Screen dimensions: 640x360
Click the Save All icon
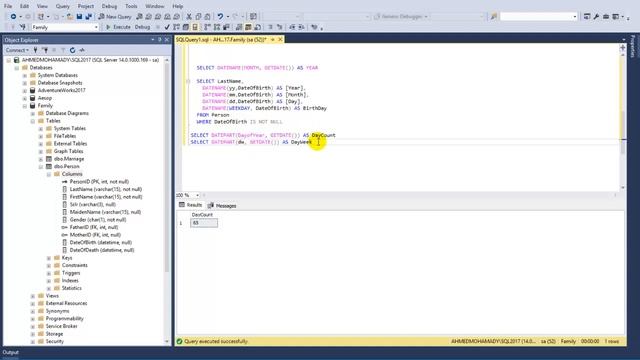pyautogui.click(x=89, y=16)
